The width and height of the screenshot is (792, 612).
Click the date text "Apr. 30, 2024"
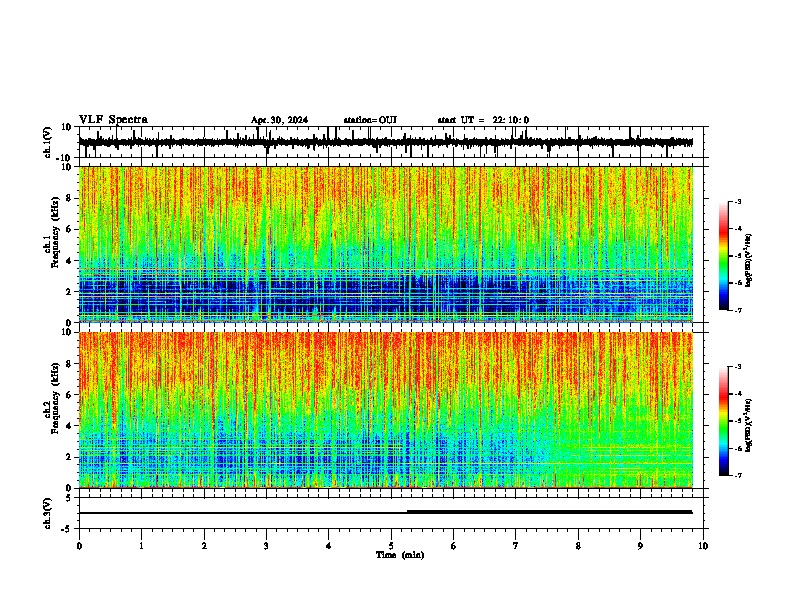(279, 120)
